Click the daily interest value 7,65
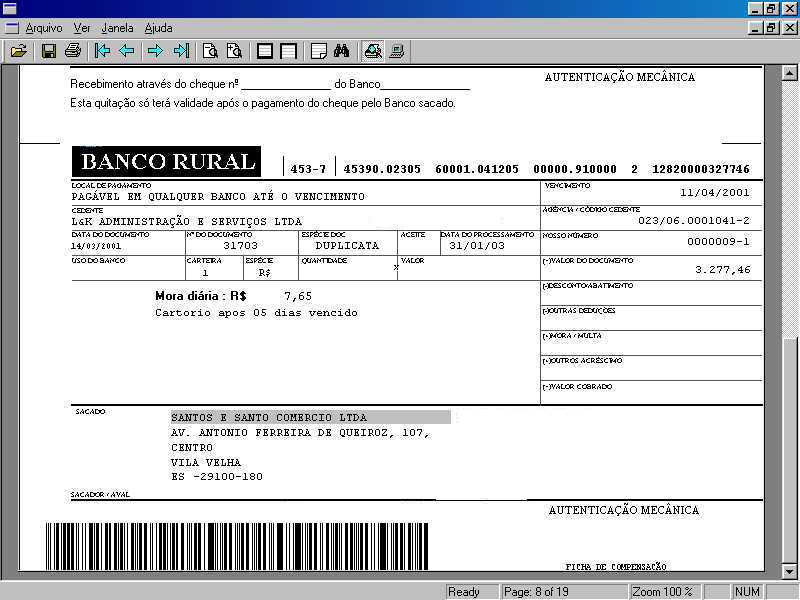800x600 pixels. tap(298, 296)
